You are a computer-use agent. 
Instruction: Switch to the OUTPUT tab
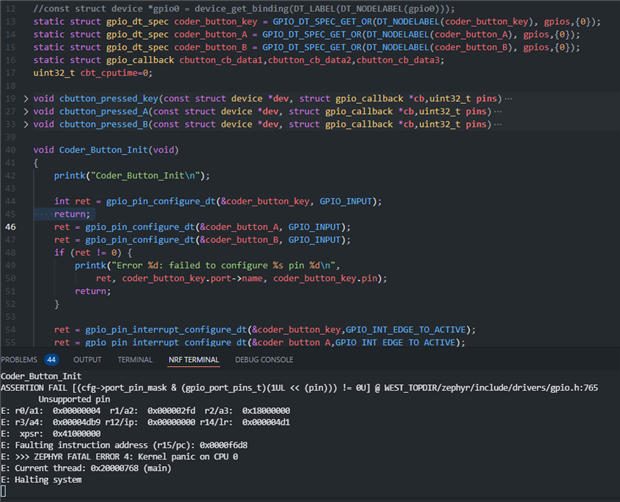coord(87,360)
